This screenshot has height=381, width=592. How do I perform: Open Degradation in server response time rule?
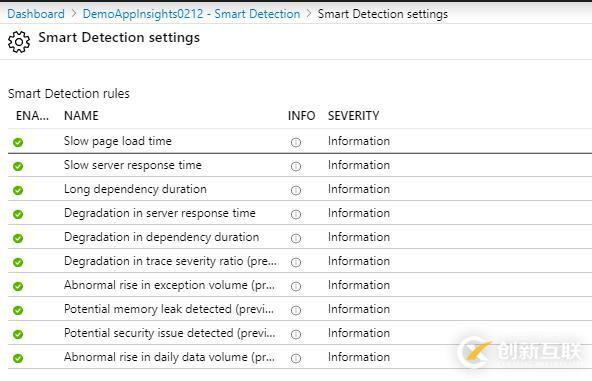(x=160, y=213)
